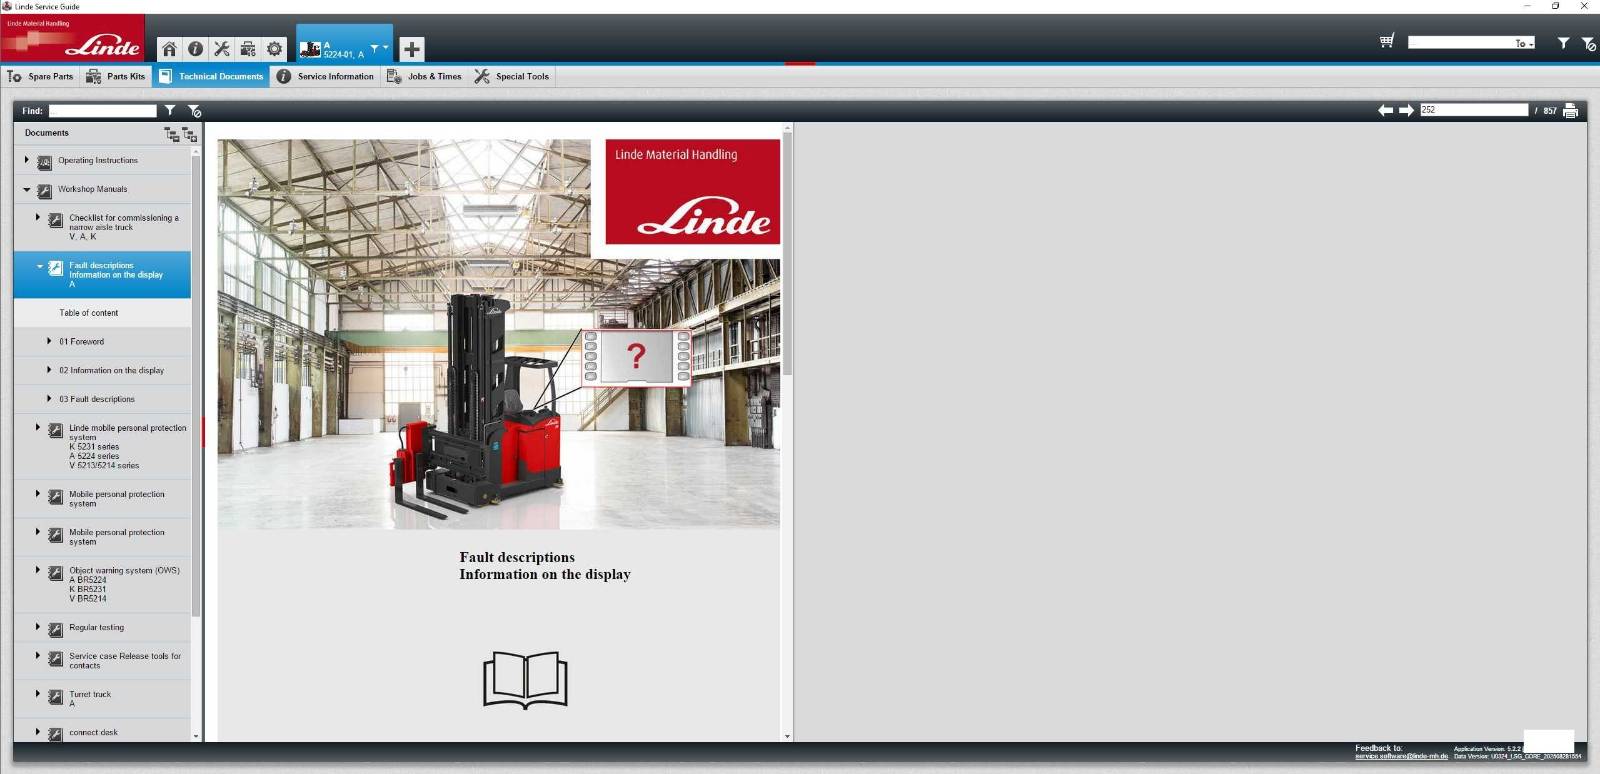Click the page number field showing 252
Viewport: 1600px width, 774px height.
tap(1474, 110)
